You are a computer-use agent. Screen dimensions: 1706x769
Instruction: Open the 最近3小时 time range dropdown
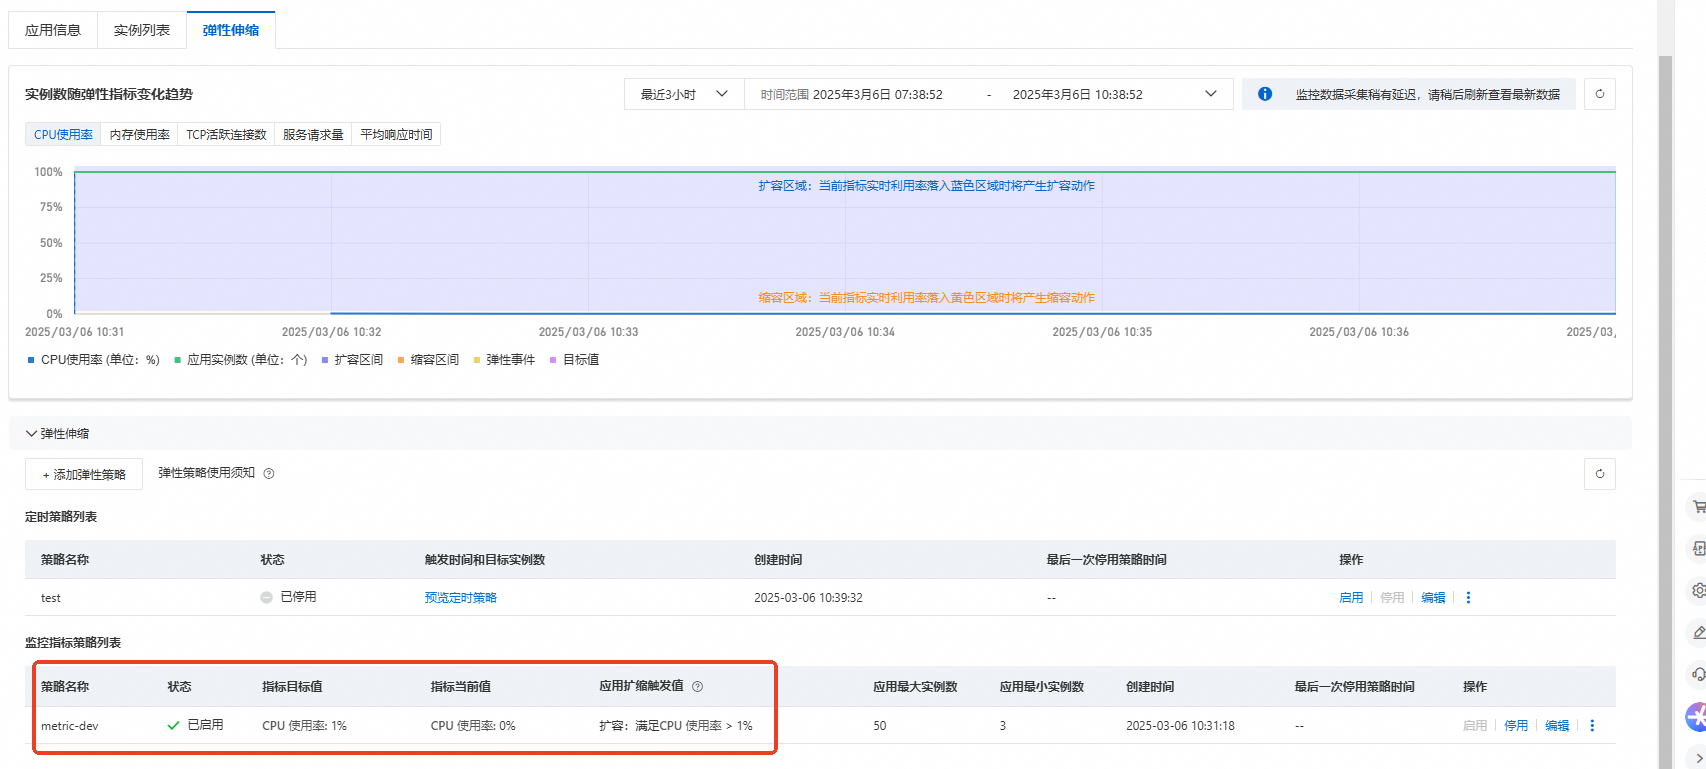(x=684, y=94)
